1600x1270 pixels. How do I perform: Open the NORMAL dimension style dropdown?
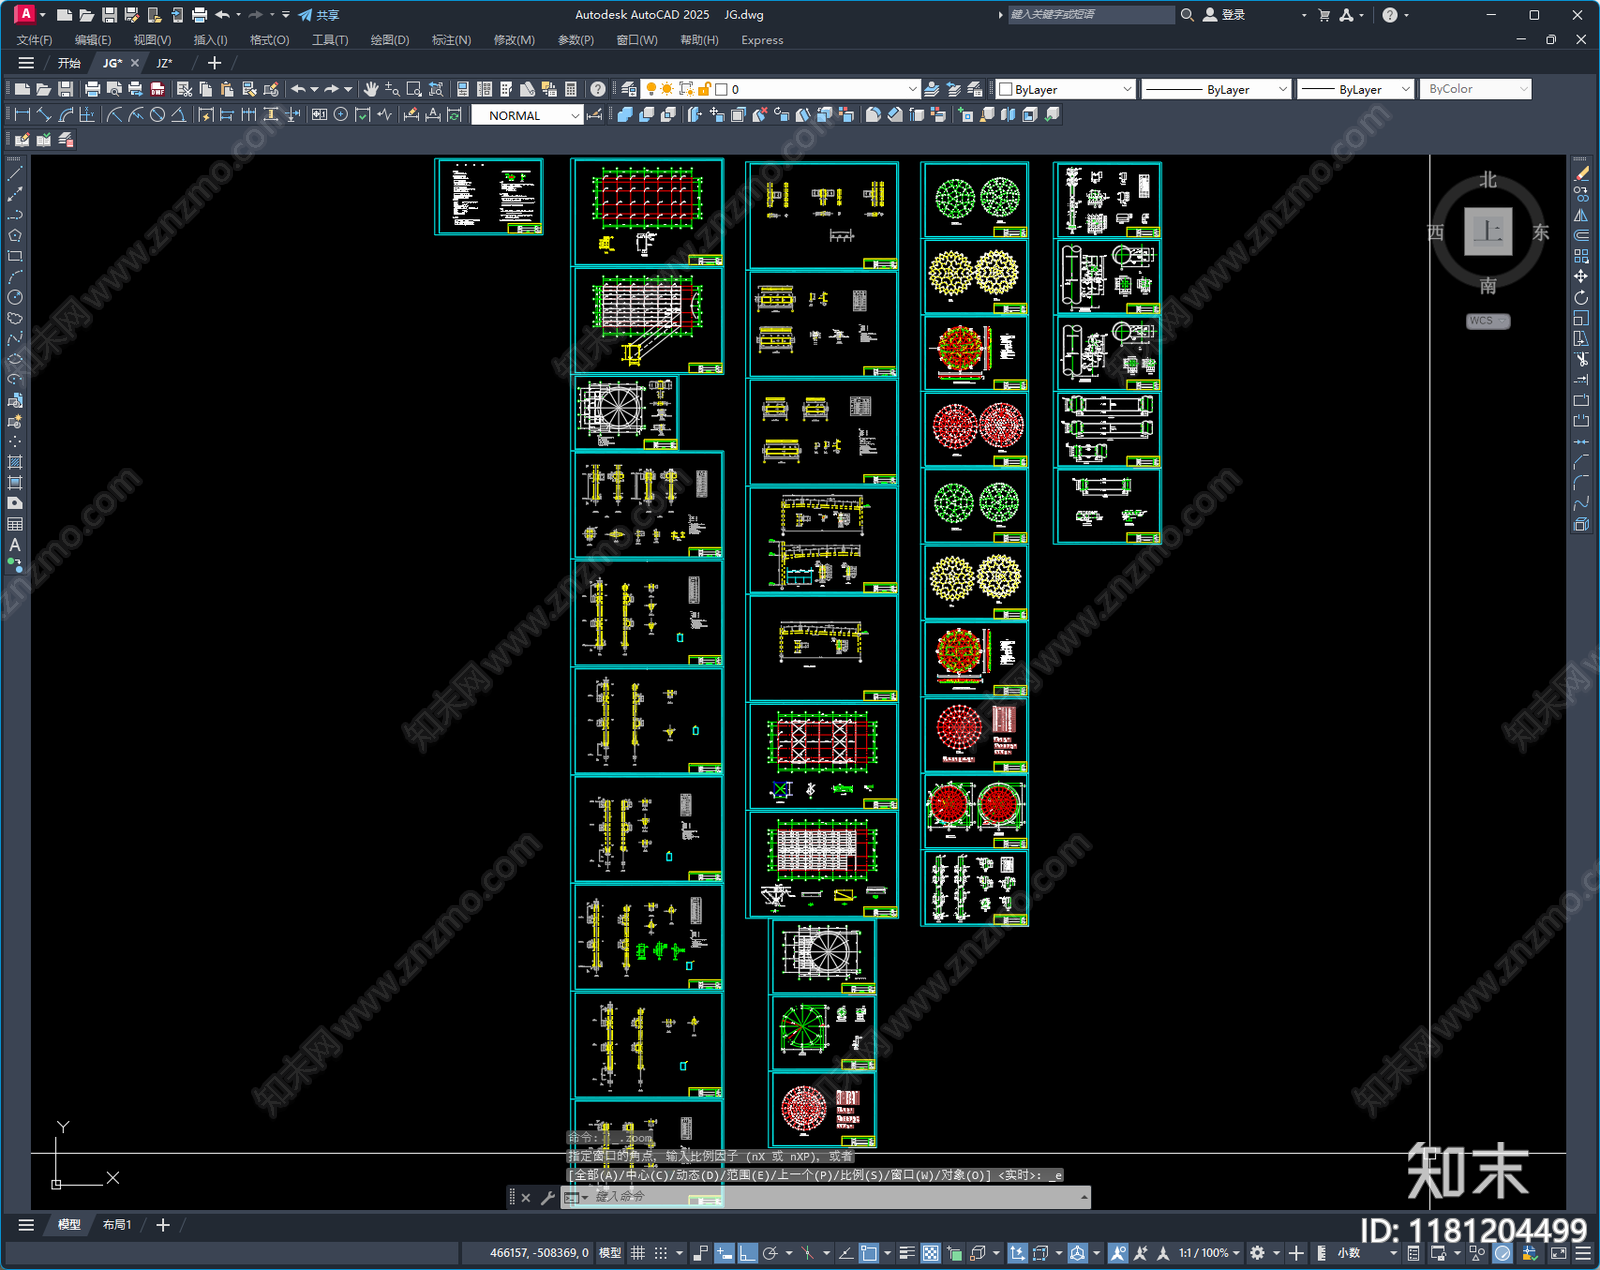tap(527, 115)
